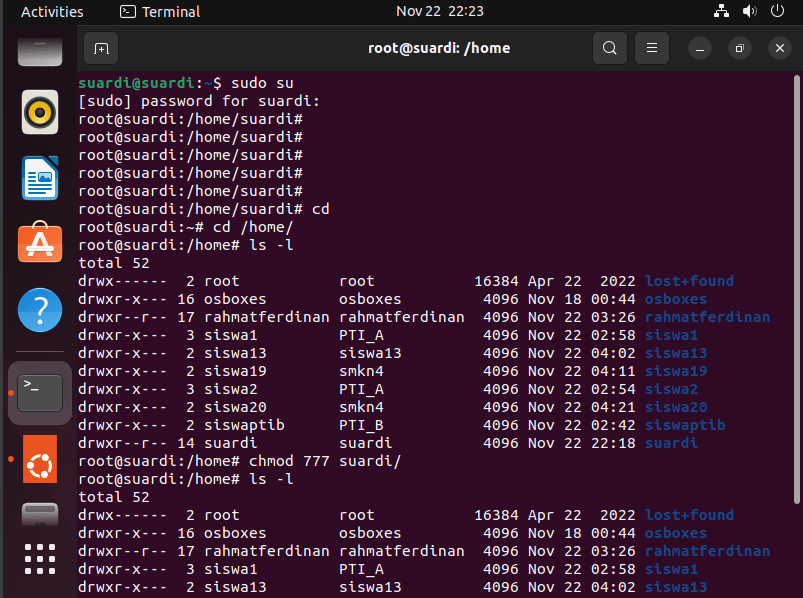Open the power system menu
Viewport: 803px width, 598px height.
click(777, 11)
